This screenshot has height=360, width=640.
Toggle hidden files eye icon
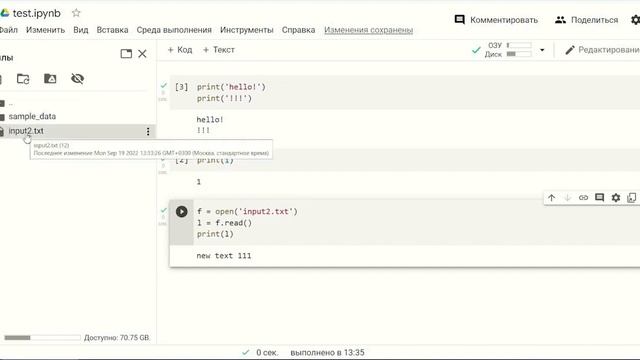(x=78, y=78)
